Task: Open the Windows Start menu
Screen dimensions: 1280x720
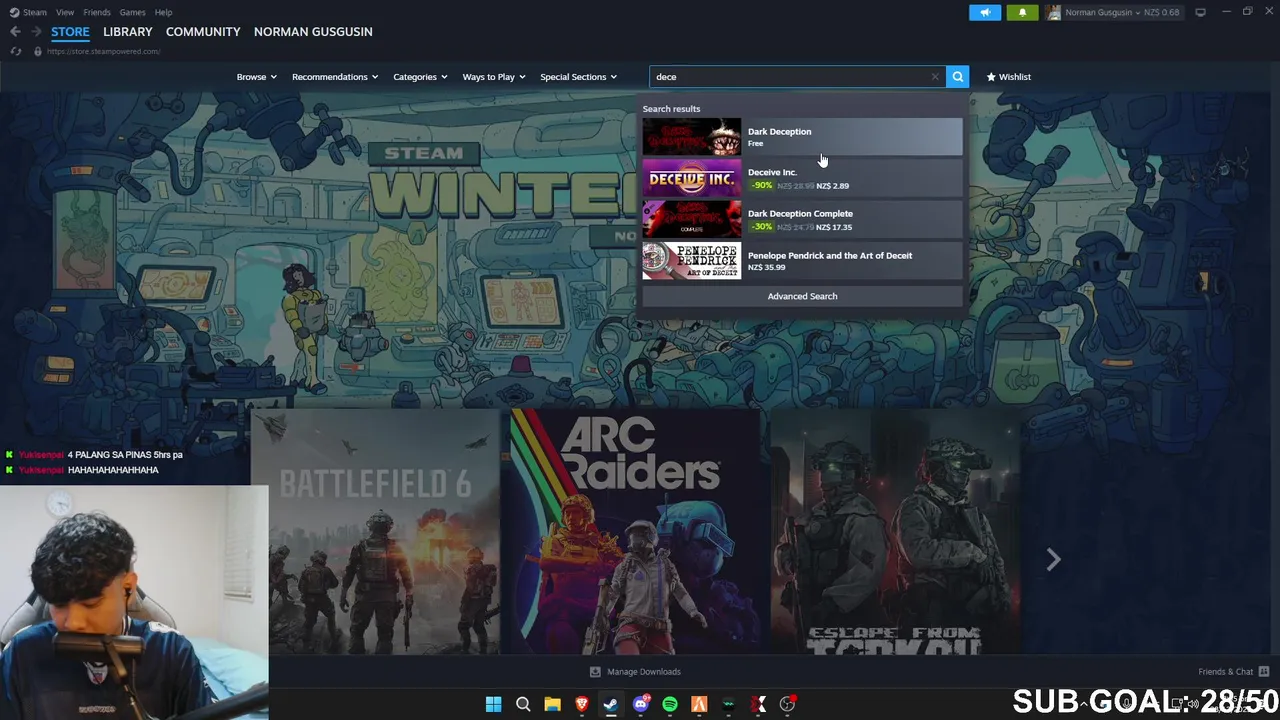Action: pos(493,705)
